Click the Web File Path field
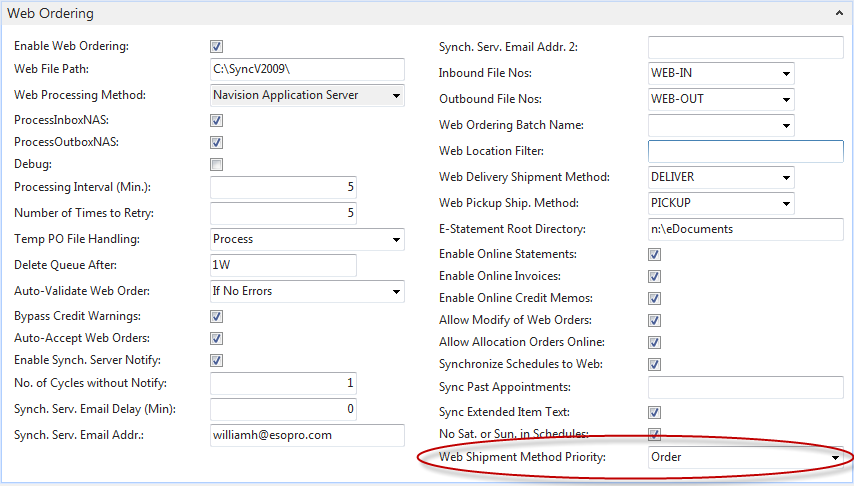The height and width of the screenshot is (486, 854). [x=306, y=70]
